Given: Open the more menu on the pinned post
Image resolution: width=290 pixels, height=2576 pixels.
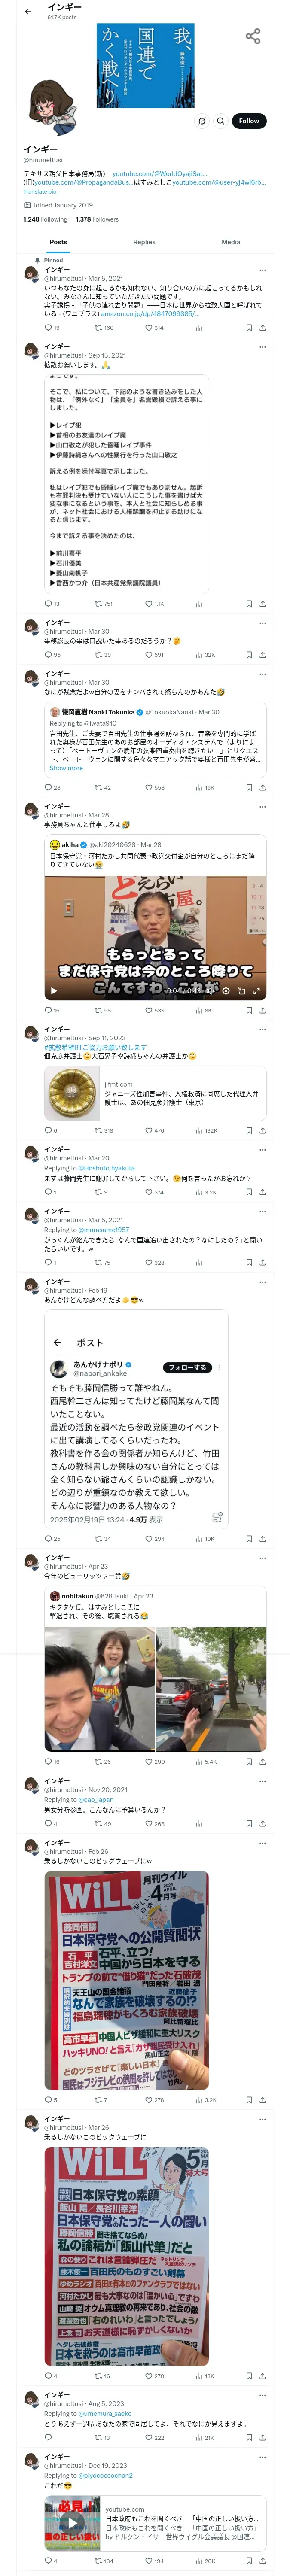Looking at the screenshot, I should point(262,270).
